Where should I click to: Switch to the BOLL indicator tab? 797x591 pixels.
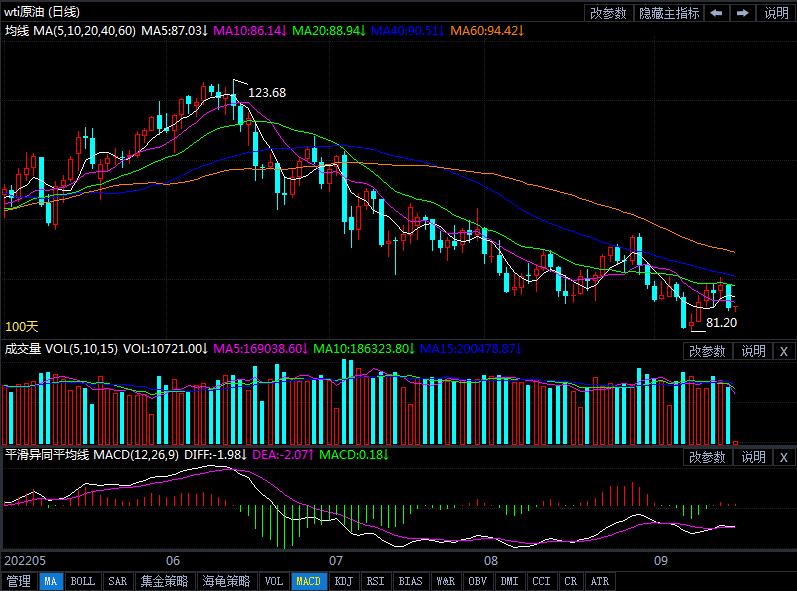[x=83, y=581]
